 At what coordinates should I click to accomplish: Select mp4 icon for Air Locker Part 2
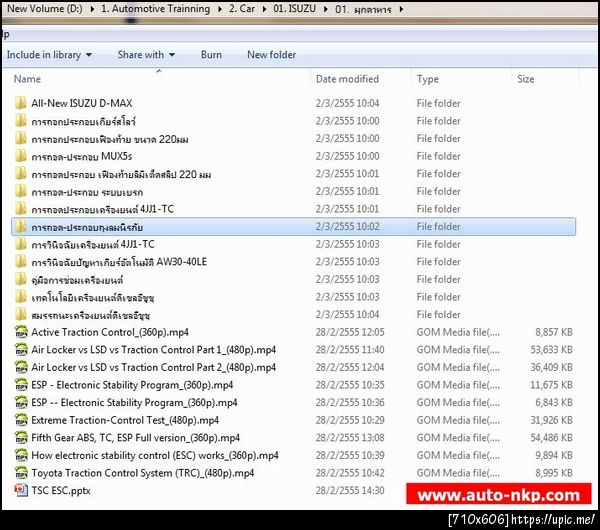click(21, 367)
